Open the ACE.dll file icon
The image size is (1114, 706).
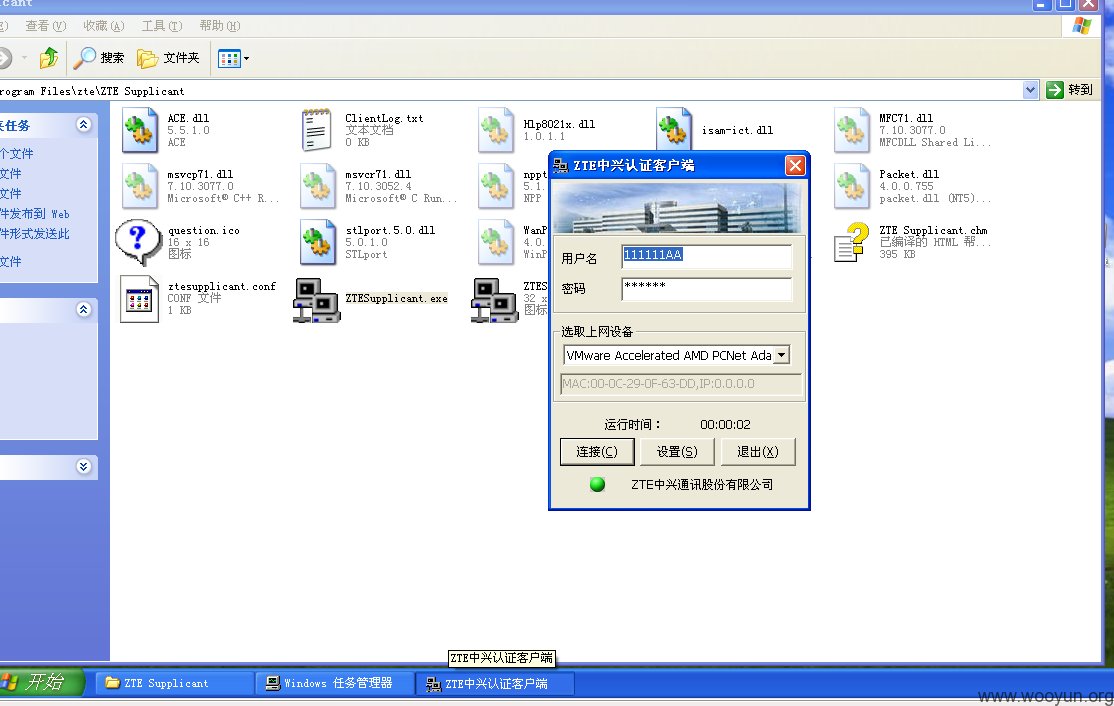click(x=139, y=130)
